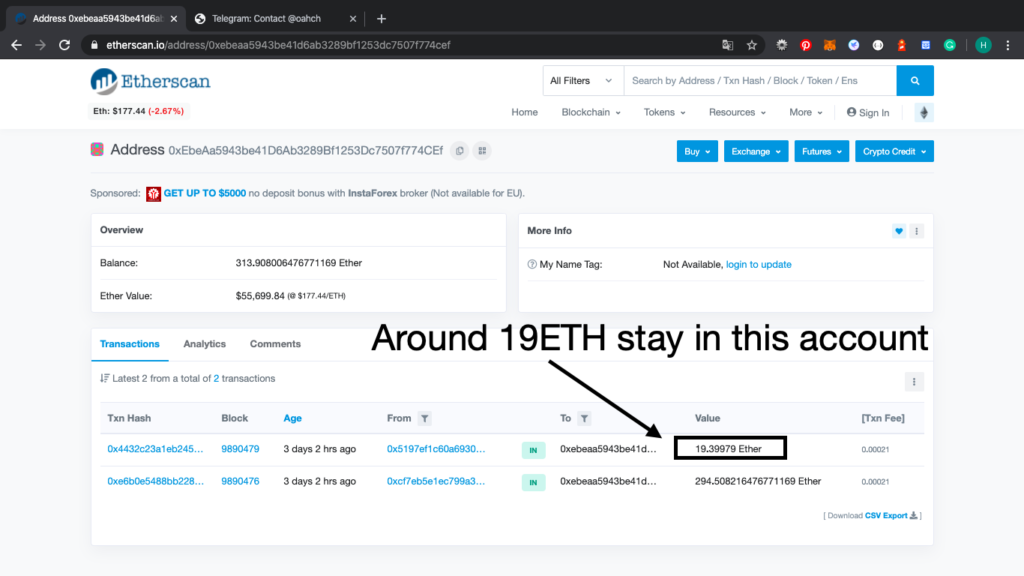Click GET UP TO $5000 sponsored link

(204, 193)
